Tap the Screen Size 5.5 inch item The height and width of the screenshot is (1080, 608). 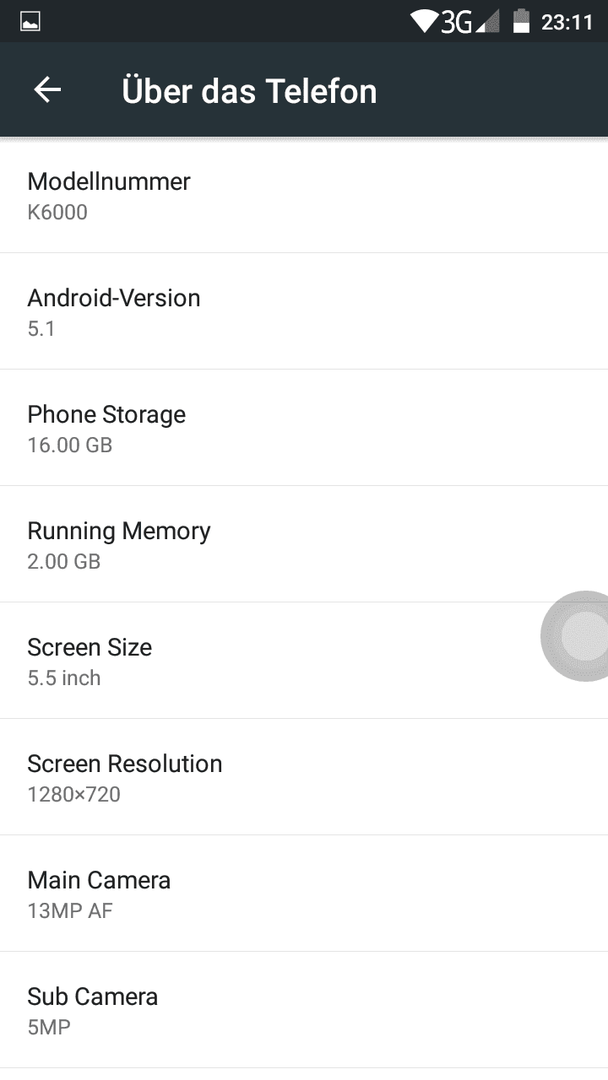[304, 661]
